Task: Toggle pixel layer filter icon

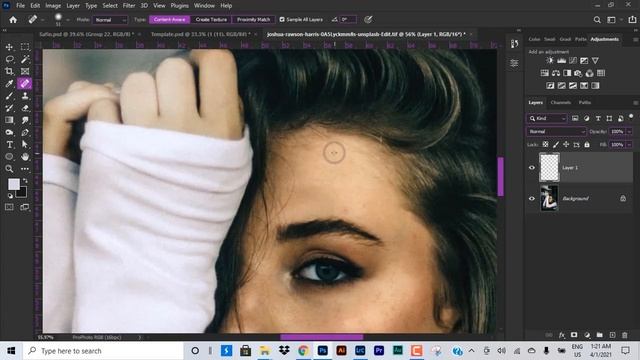Action: 575,118
